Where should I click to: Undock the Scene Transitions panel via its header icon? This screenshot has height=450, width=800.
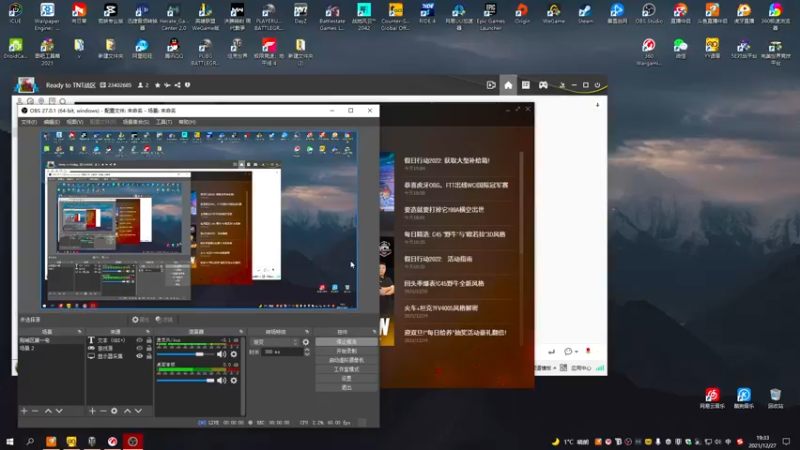[x=307, y=332]
